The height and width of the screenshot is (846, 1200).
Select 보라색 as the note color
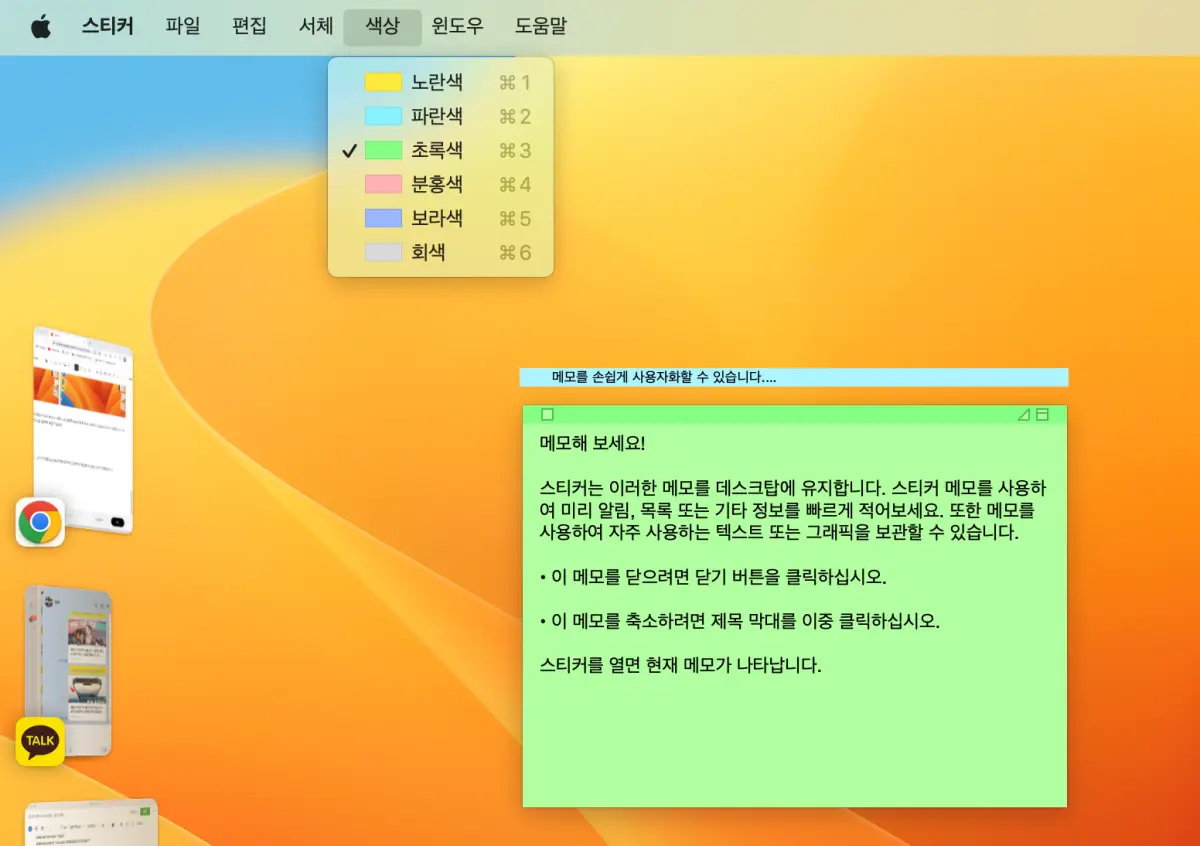click(435, 218)
